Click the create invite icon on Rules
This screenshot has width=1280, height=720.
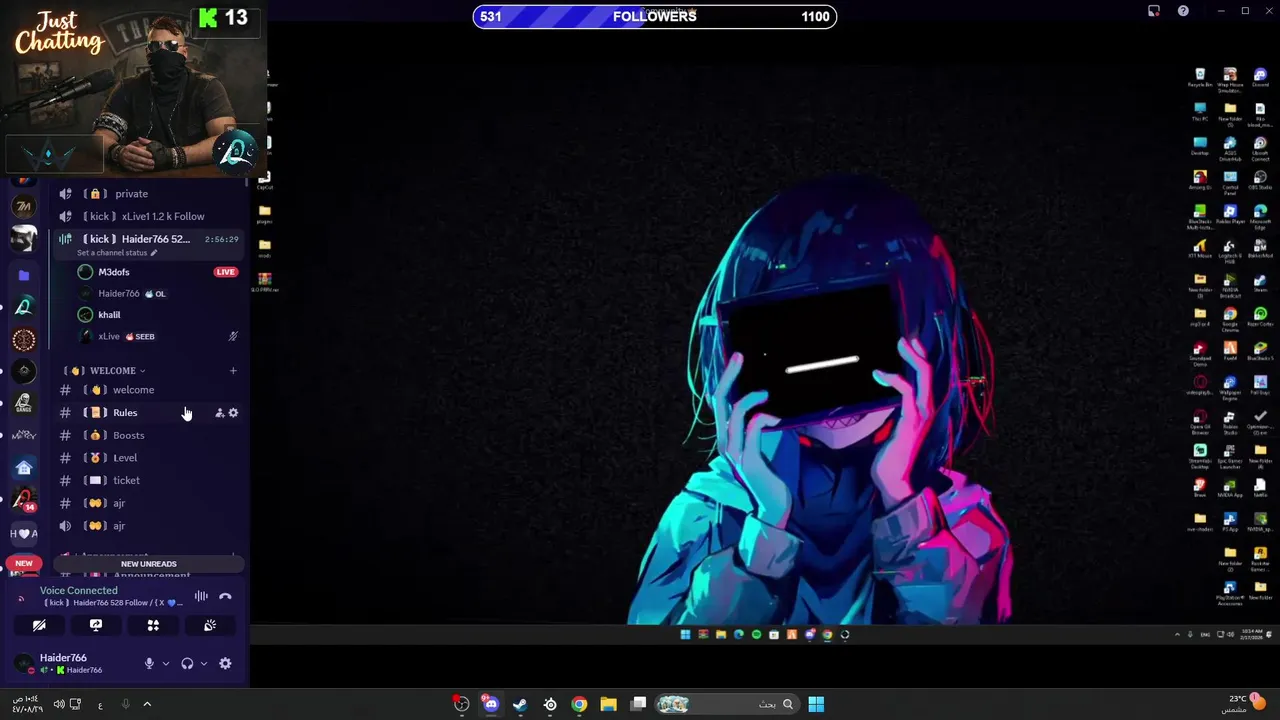[219, 413]
